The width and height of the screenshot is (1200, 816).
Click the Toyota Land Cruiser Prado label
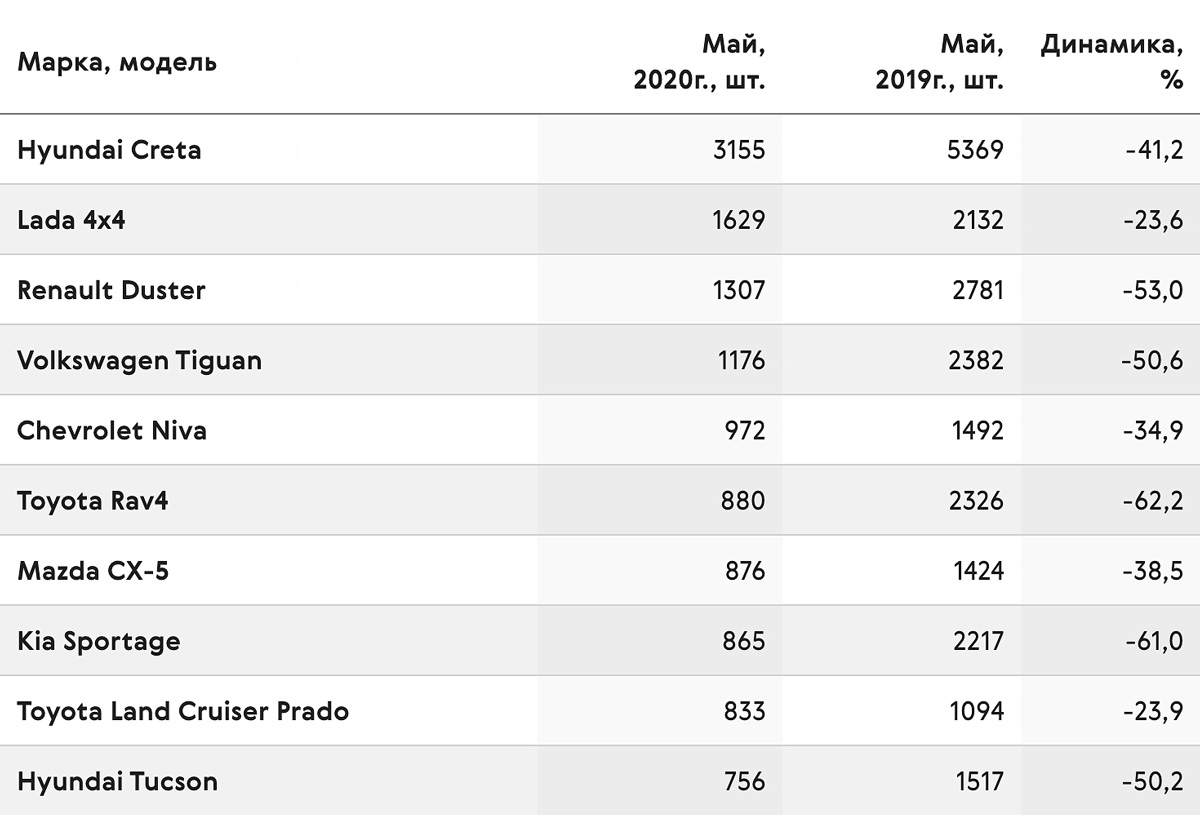[x=183, y=711]
